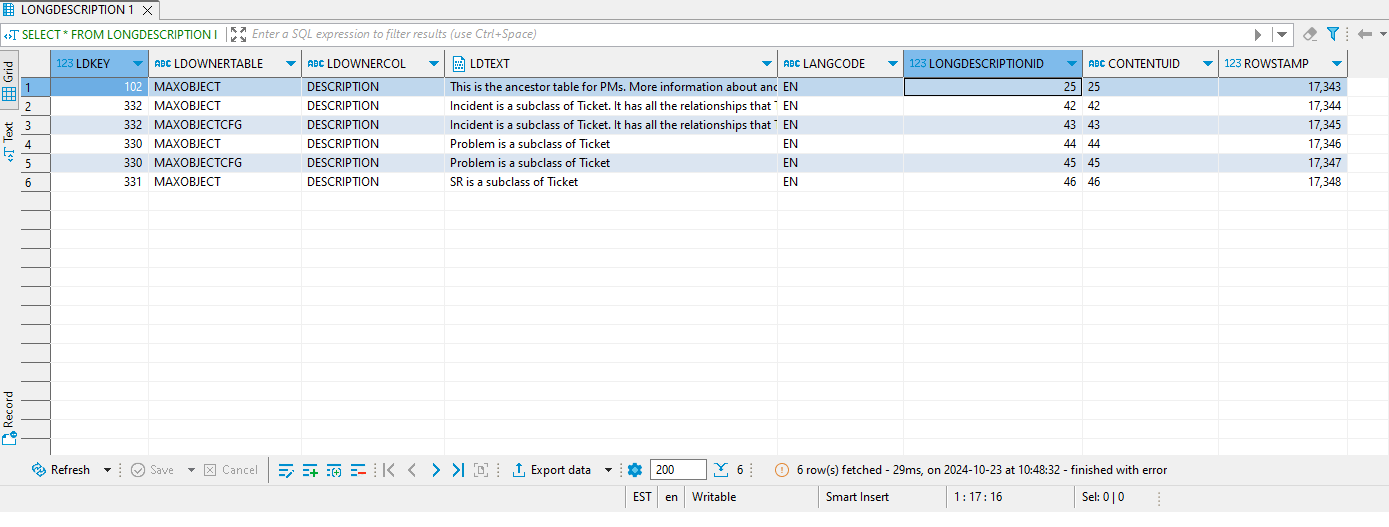Open the Save dropdown arrow
Screen dimensions: 1389x527
[x=191, y=470]
